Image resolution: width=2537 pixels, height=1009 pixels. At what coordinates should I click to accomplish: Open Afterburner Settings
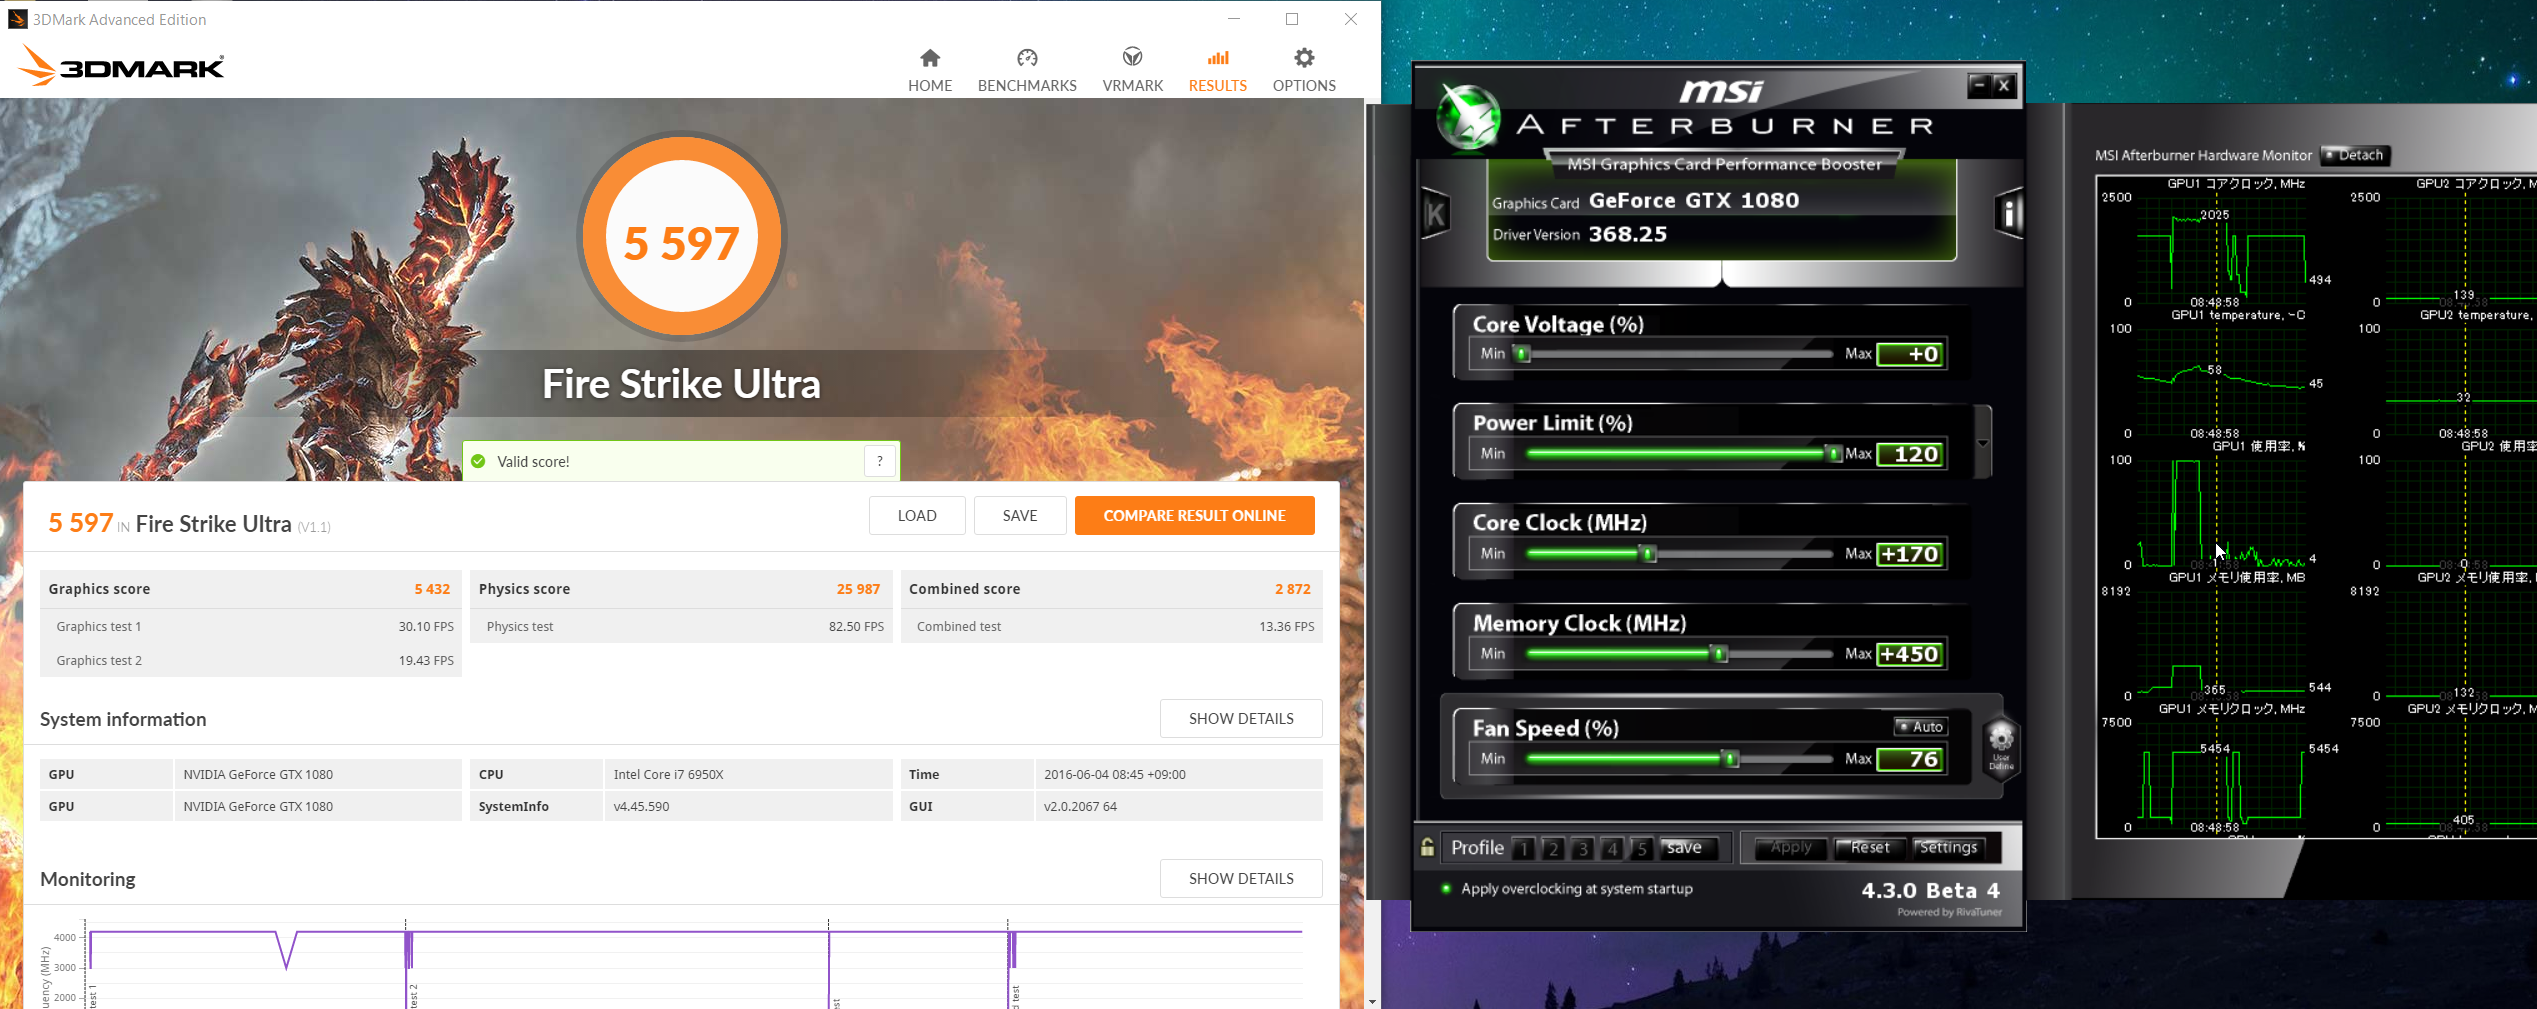pyautogui.click(x=1948, y=848)
